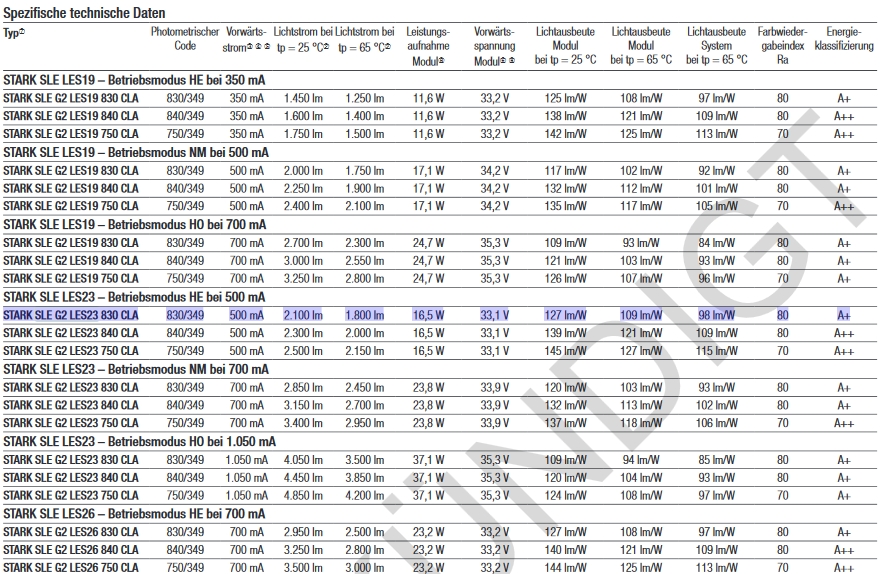Click heading 'STARK SLE LES19 – Betriebsmodus HO bei 700 mA'
This screenshot has height=574, width=885.
click(134, 225)
